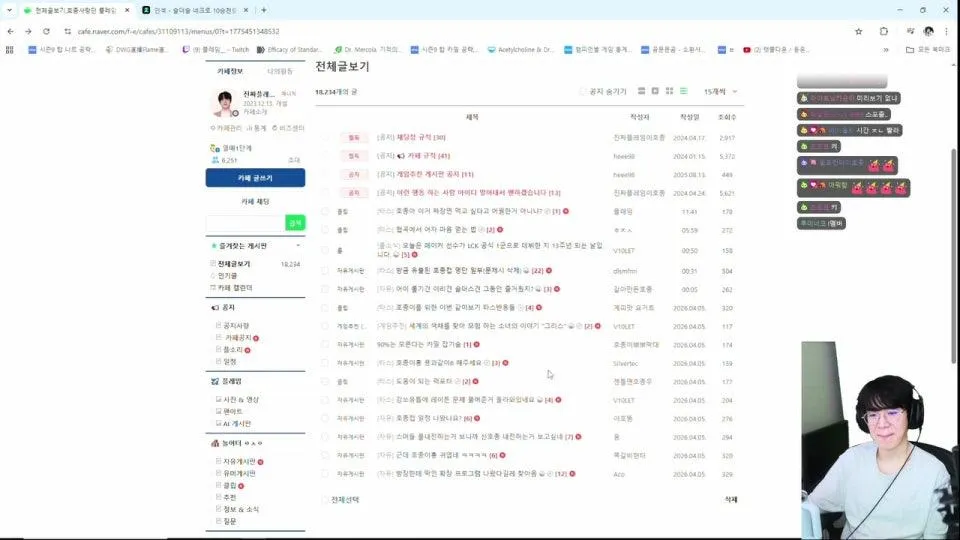Open the tab search dropdown in Chrome

coord(9,10)
